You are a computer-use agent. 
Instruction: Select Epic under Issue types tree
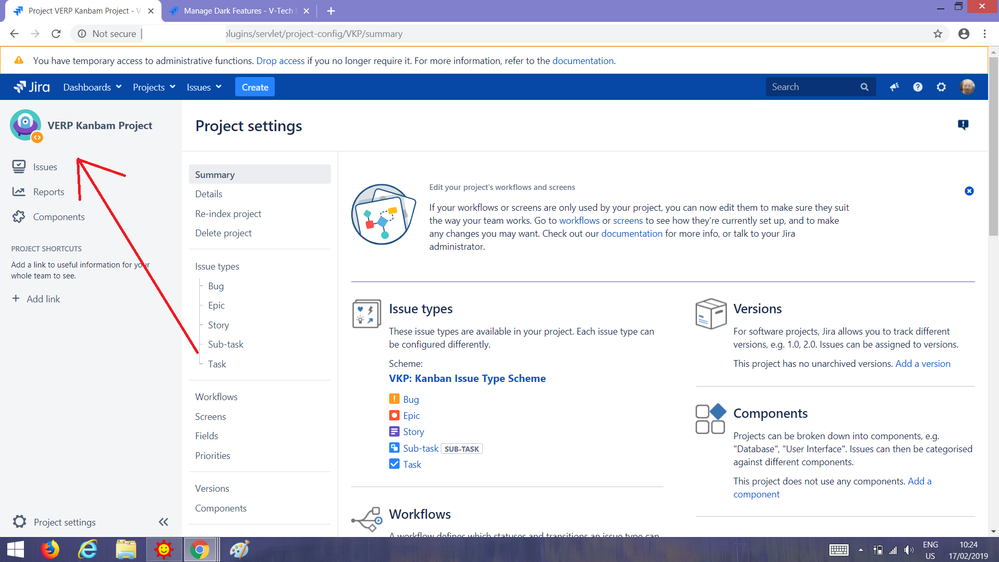216,305
